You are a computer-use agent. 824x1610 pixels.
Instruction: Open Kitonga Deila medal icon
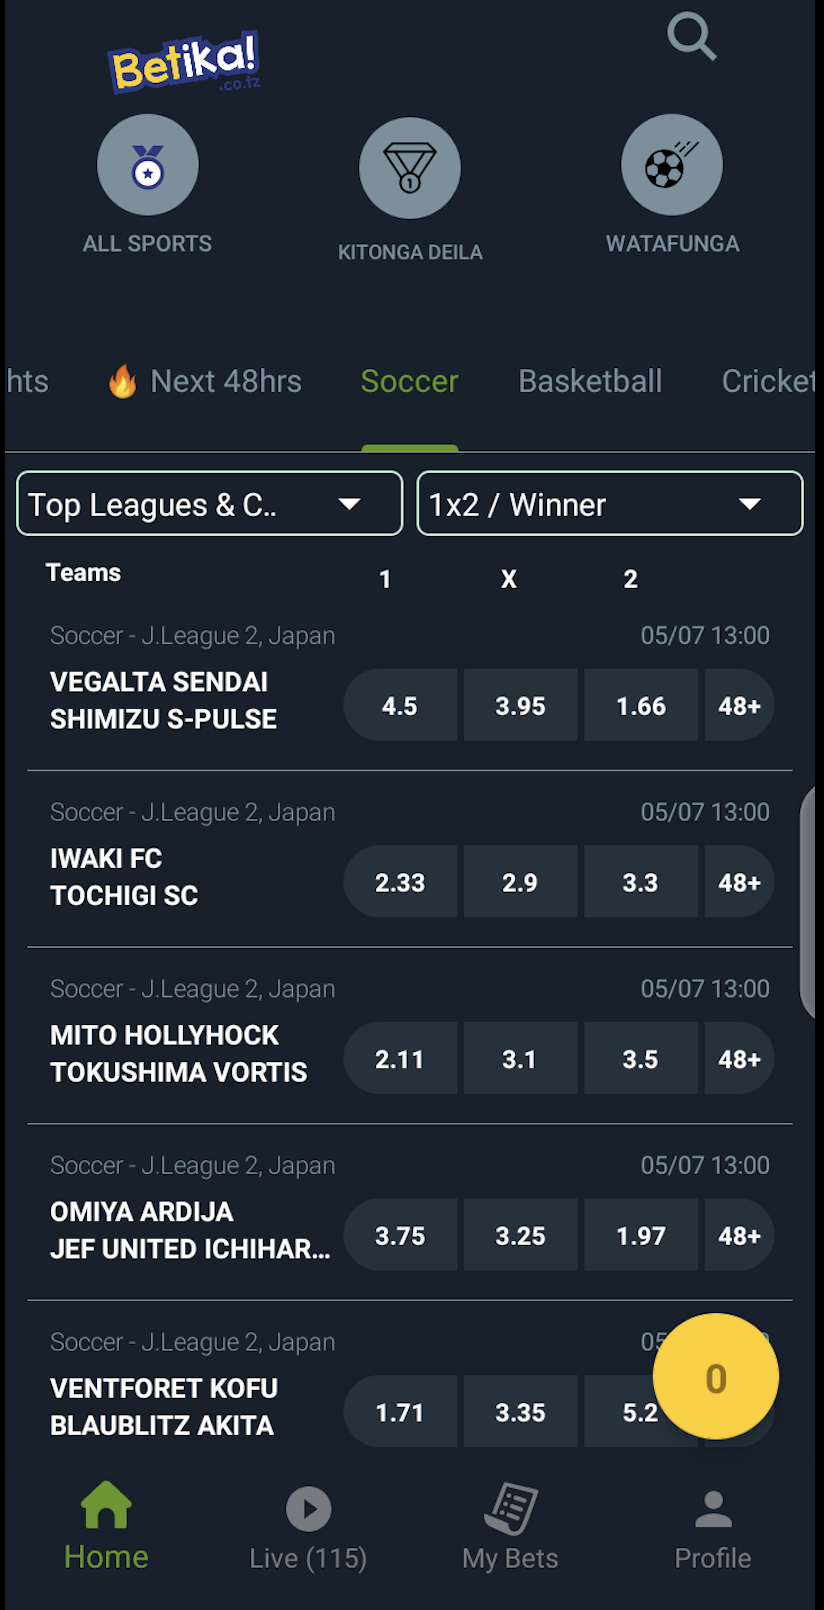coord(410,168)
